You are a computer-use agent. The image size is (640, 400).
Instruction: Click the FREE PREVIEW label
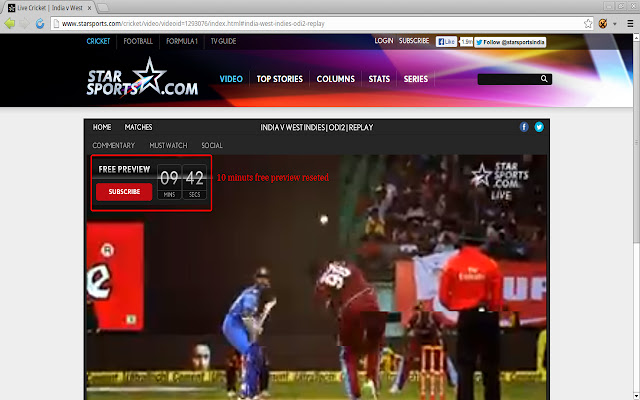124,169
